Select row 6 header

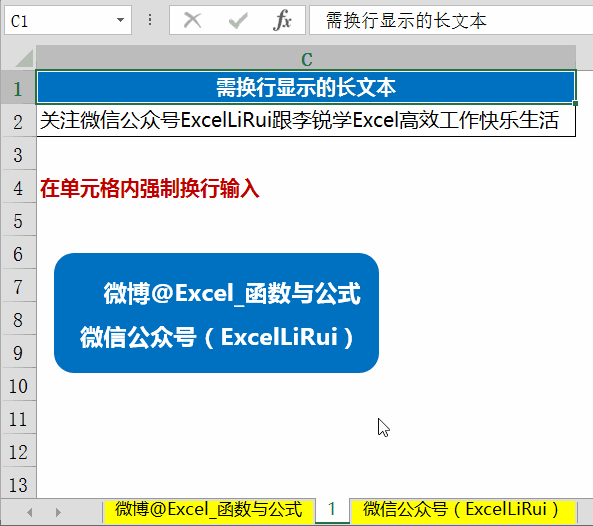(18, 253)
